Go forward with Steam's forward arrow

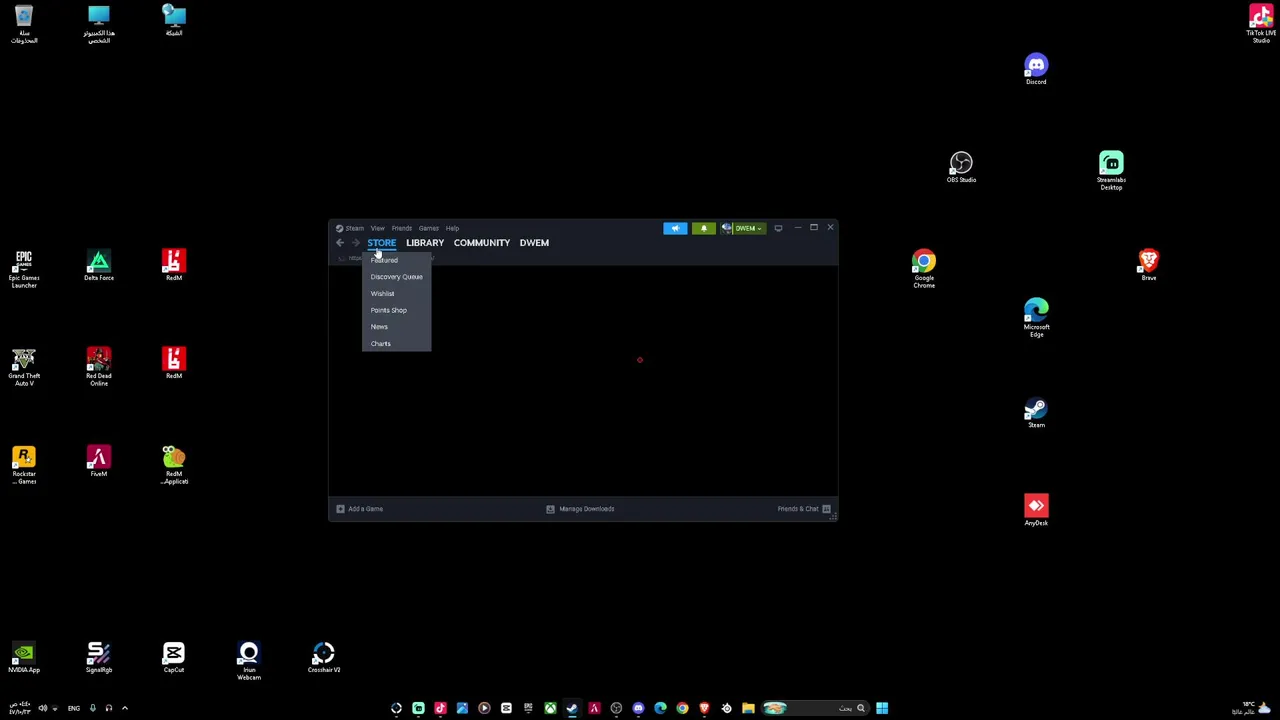[355, 243]
